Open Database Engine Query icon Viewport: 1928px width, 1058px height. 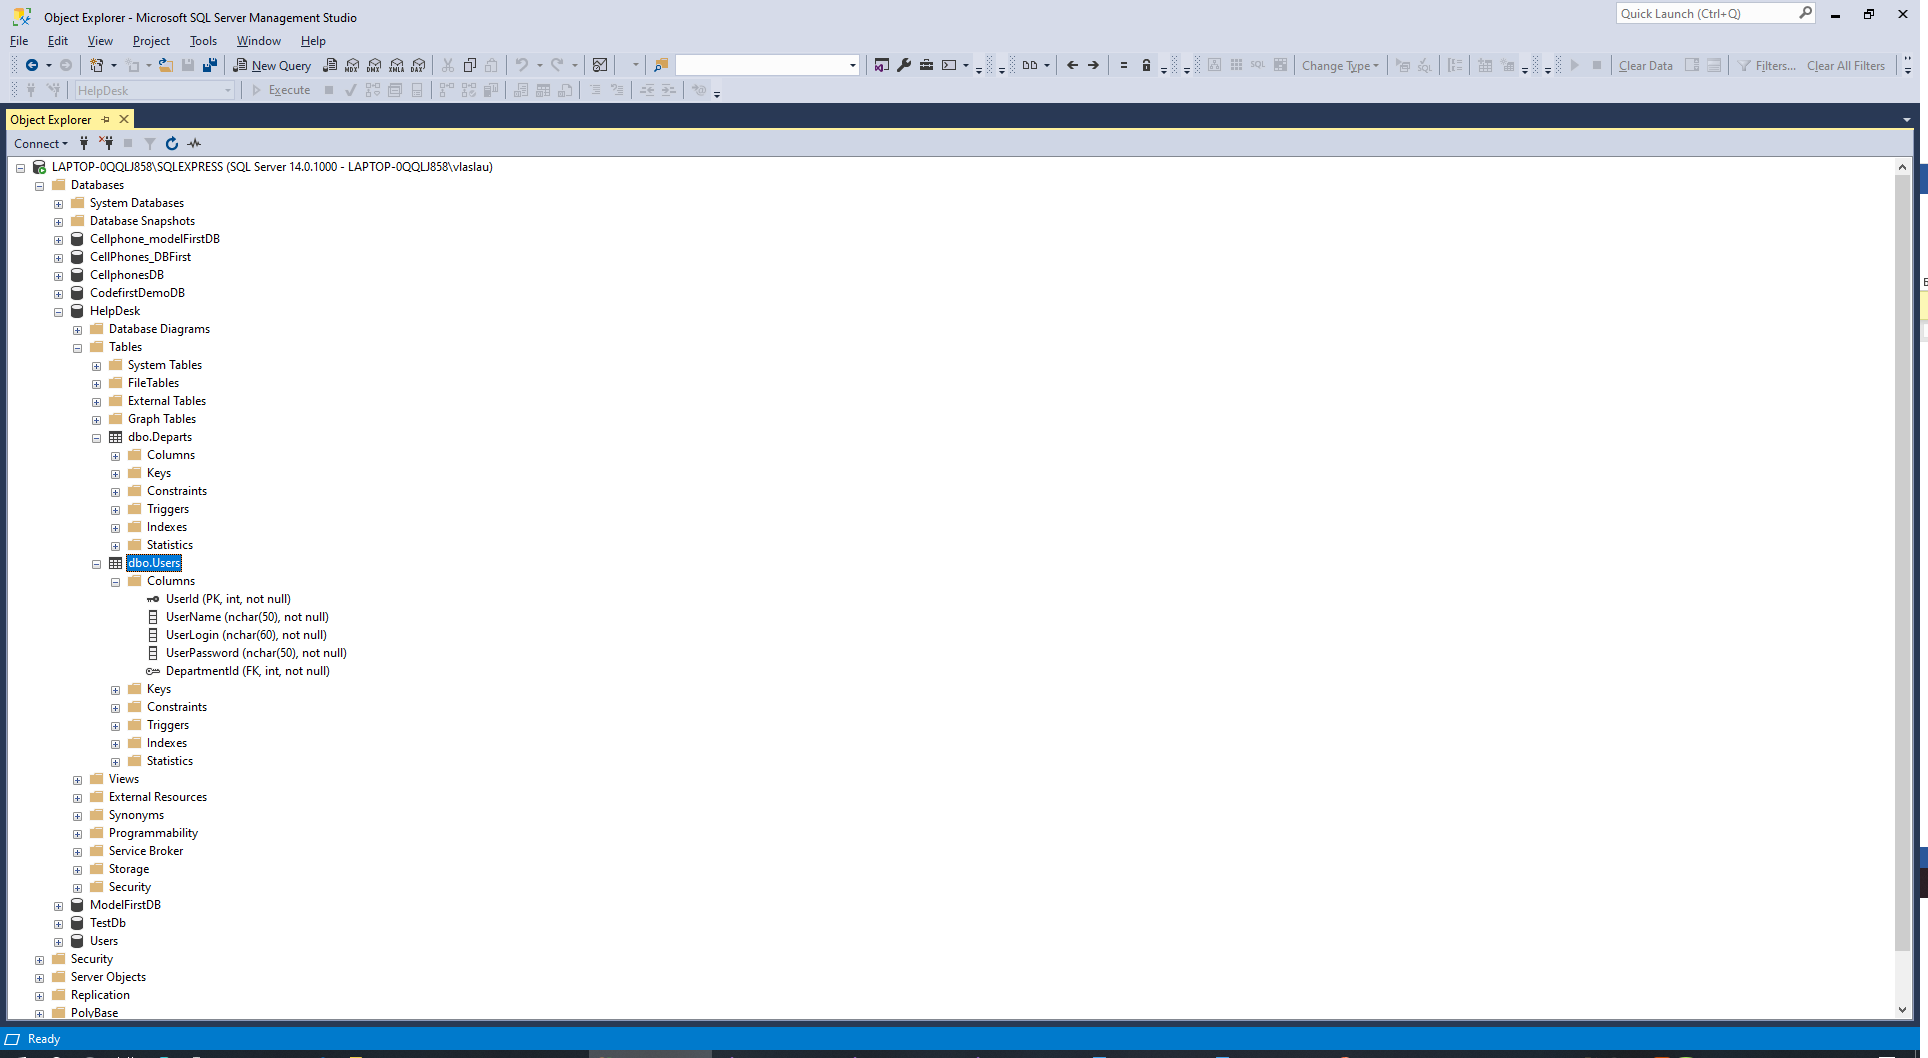coord(330,65)
